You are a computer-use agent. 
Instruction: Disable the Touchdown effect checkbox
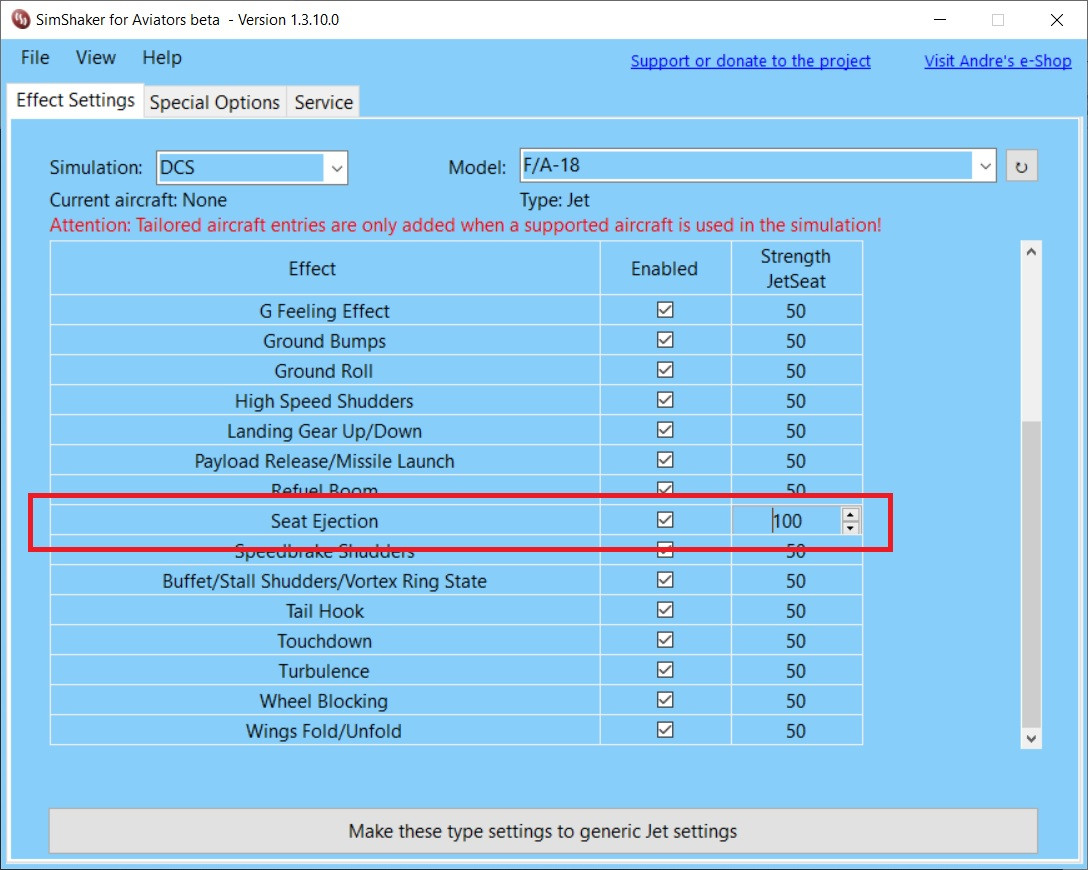pyautogui.click(x=665, y=640)
